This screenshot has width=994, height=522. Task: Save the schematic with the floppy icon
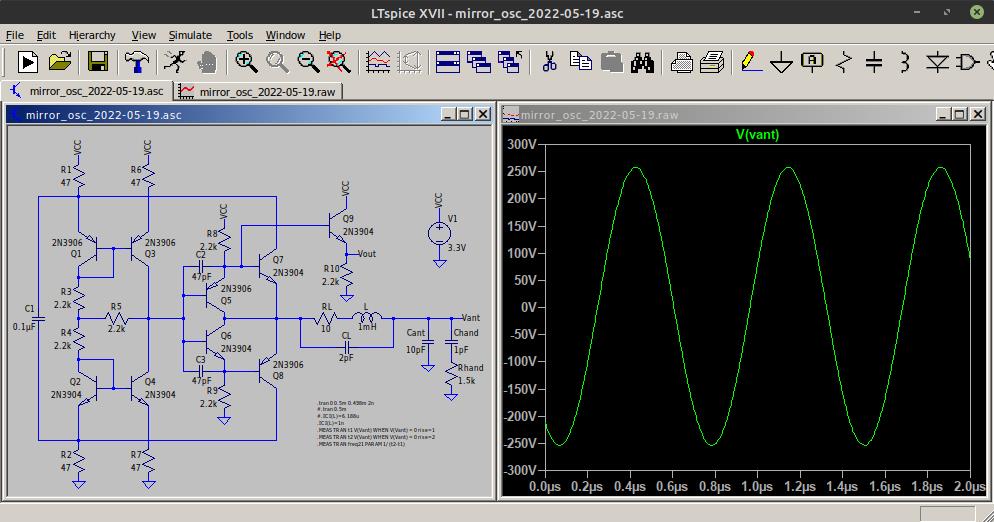pyautogui.click(x=97, y=62)
